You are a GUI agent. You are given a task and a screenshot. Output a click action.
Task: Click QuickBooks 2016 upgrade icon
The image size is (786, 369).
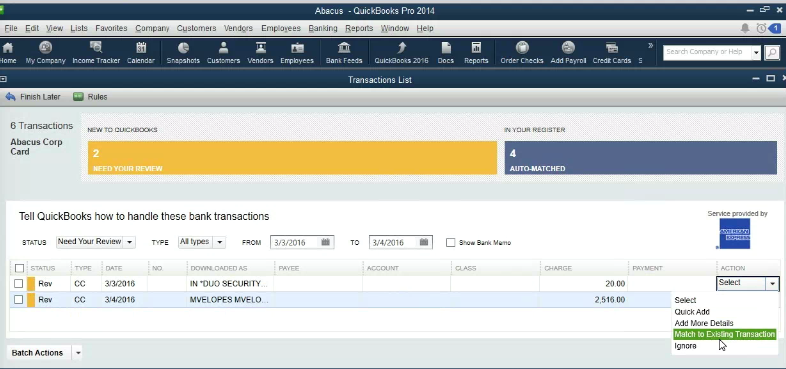(x=402, y=53)
